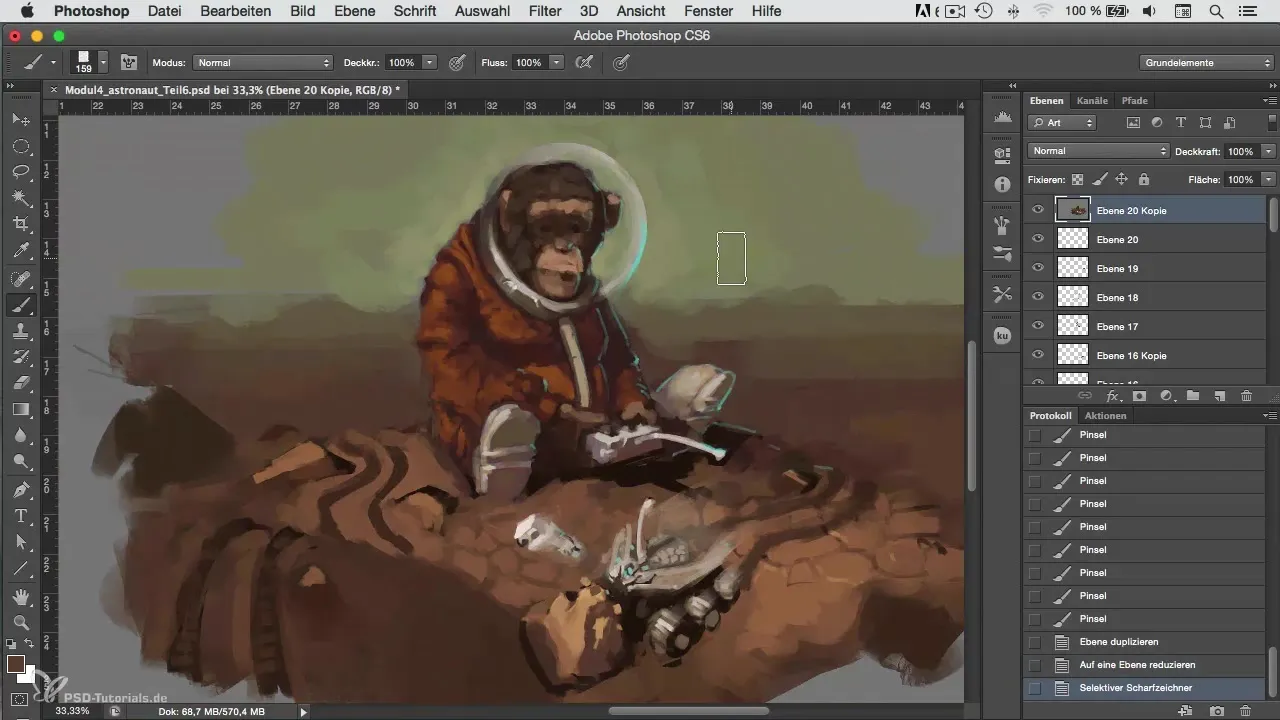
Task: Select the Lasso tool
Action: coord(21,171)
